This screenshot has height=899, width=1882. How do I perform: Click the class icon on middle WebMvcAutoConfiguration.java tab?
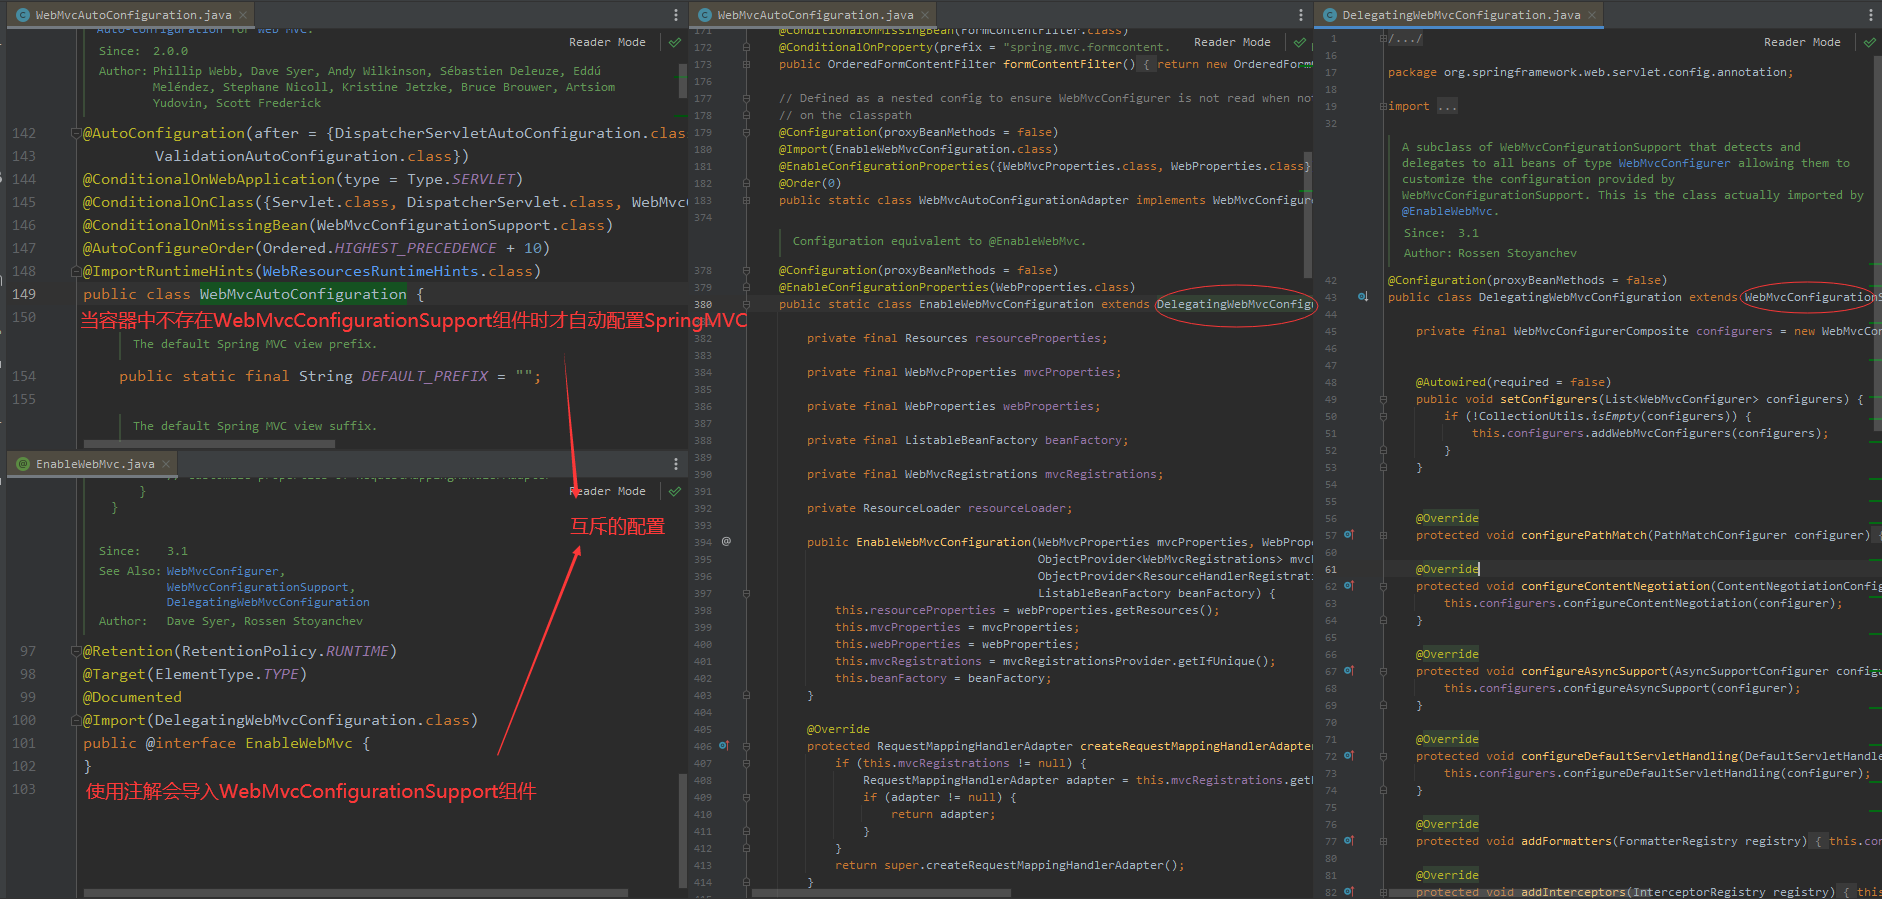point(705,15)
